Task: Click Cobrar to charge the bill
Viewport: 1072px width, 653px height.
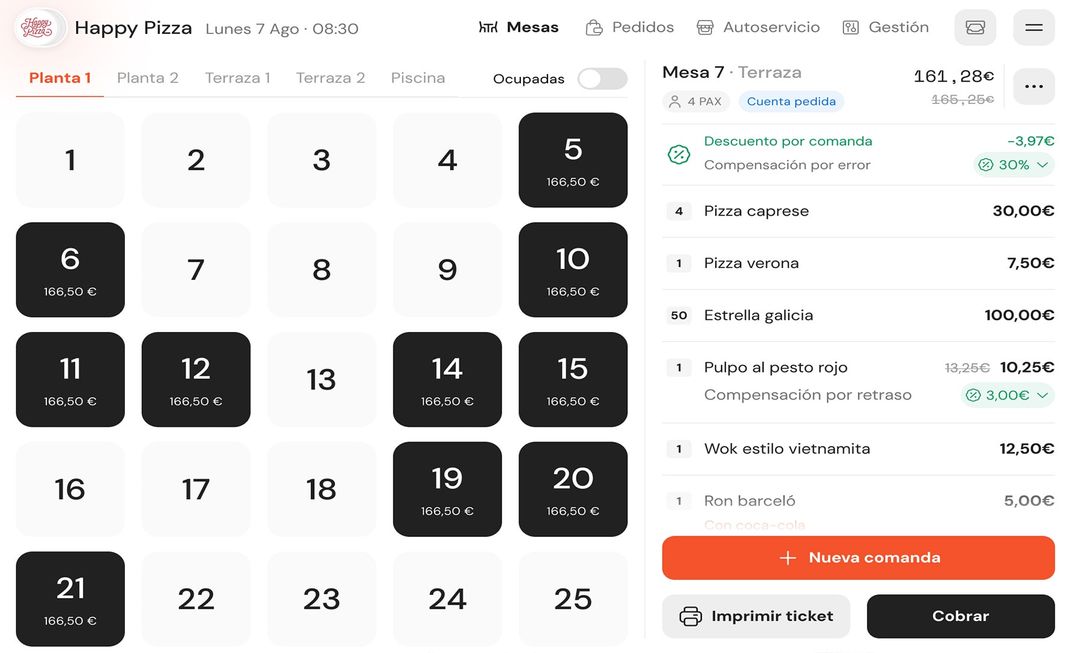Action: (960, 616)
